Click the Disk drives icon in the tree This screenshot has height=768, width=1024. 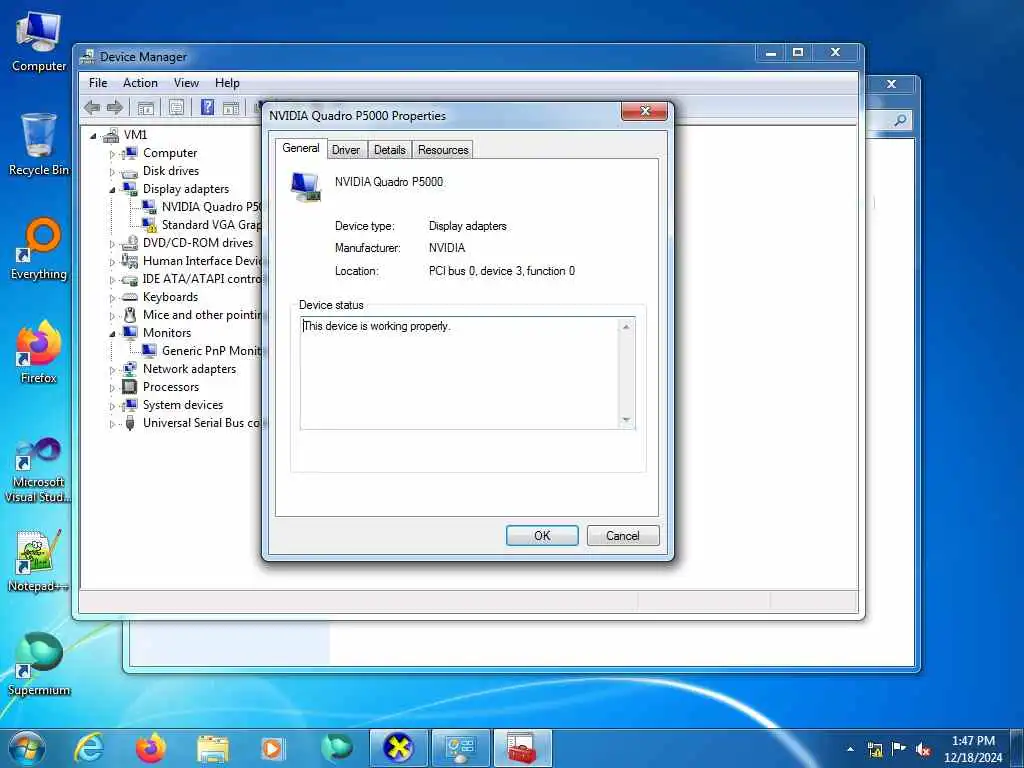click(x=130, y=172)
